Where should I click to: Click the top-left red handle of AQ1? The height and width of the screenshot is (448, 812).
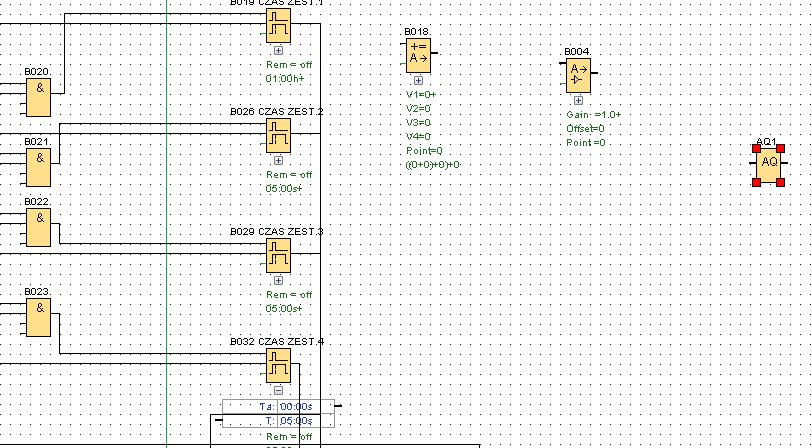tap(757, 149)
